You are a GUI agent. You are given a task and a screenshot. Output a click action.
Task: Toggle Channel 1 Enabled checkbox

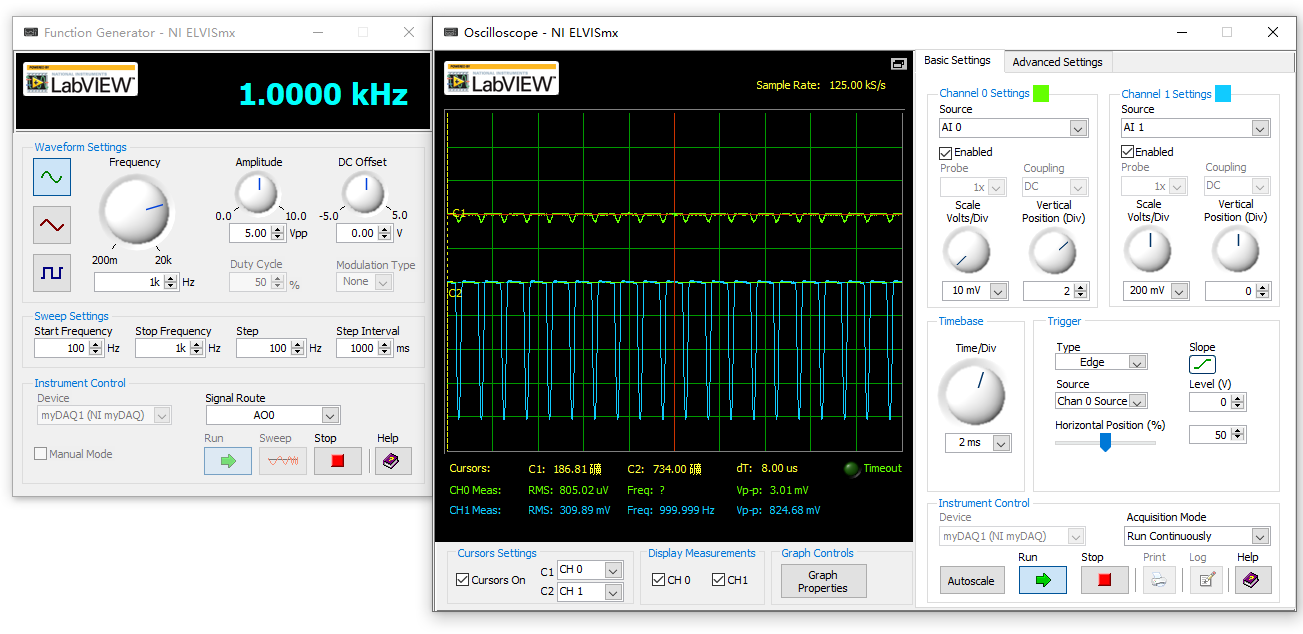click(1127, 152)
